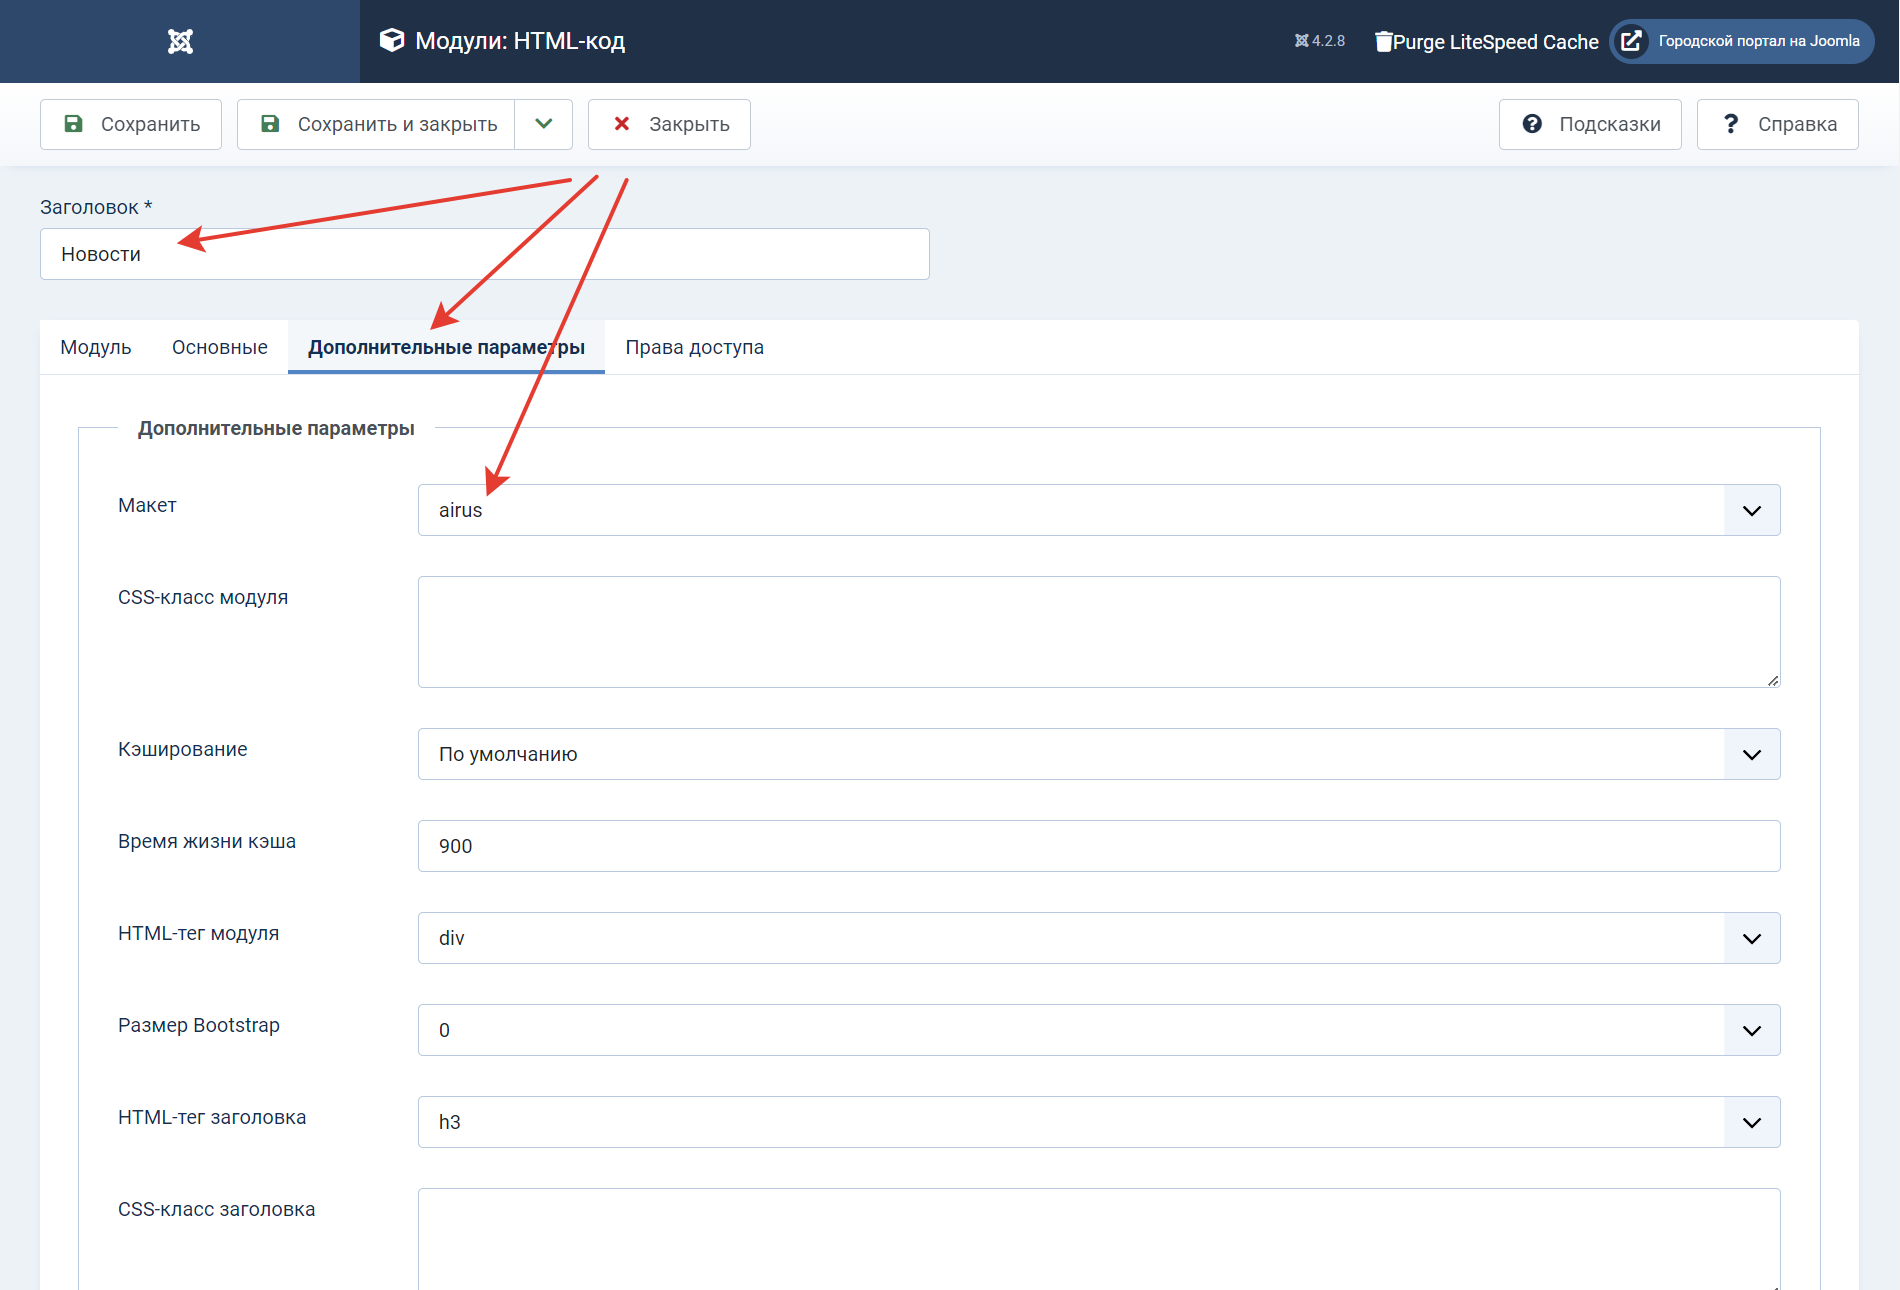1900x1290 pixels.
Task: Switch to the Модуль tab
Action: [96, 347]
